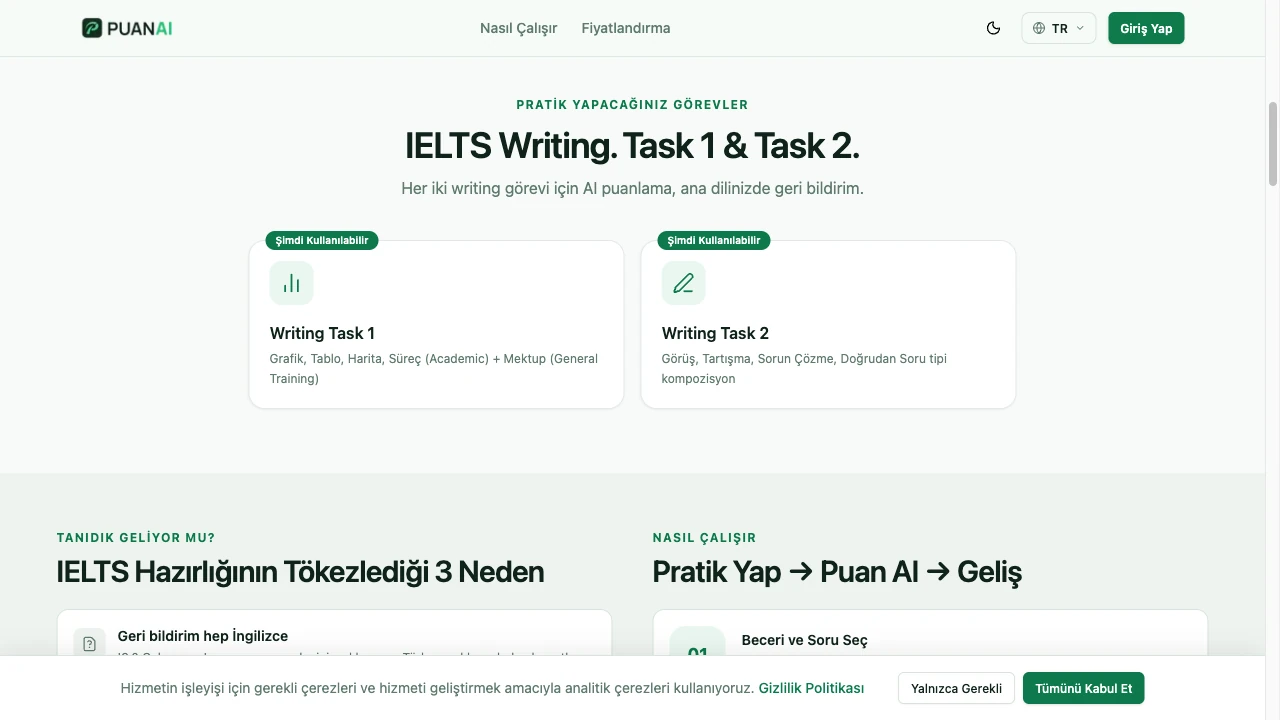1280x720 pixels.
Task: Accept all cookies with Tümünü Kabul Et
Action: [1083, 688]
